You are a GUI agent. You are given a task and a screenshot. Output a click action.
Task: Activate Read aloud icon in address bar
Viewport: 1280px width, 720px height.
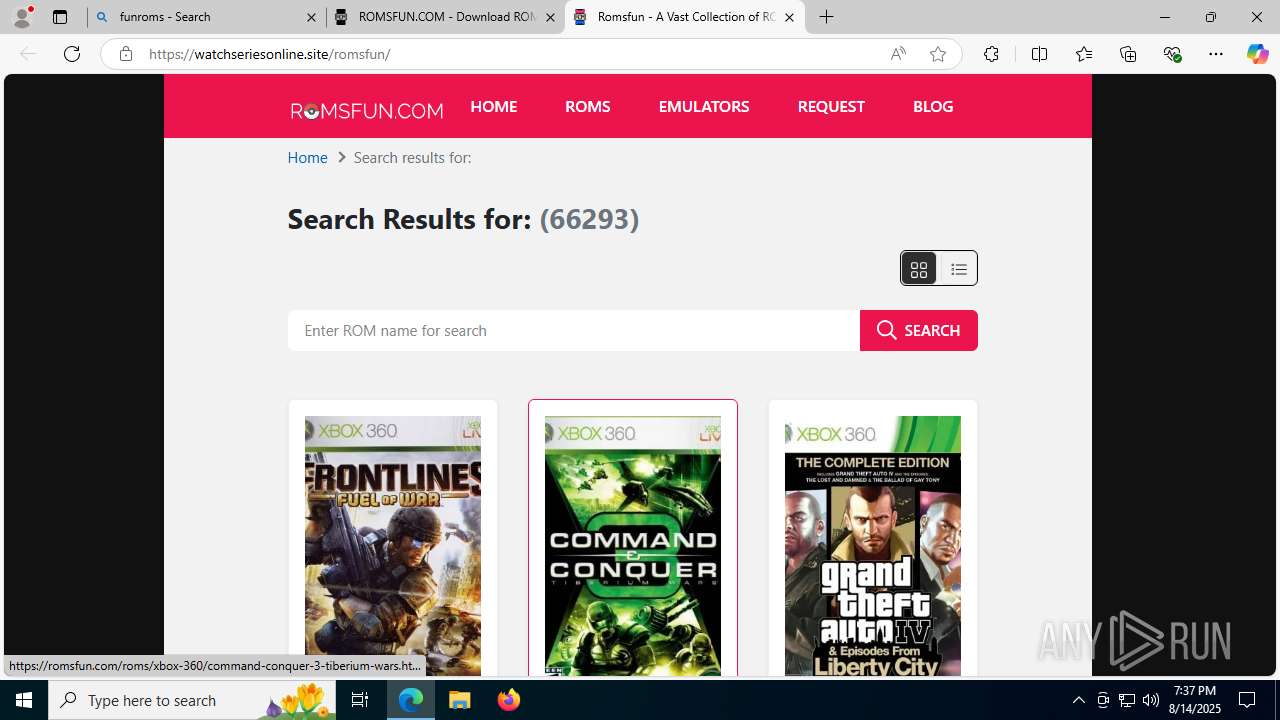898,54
